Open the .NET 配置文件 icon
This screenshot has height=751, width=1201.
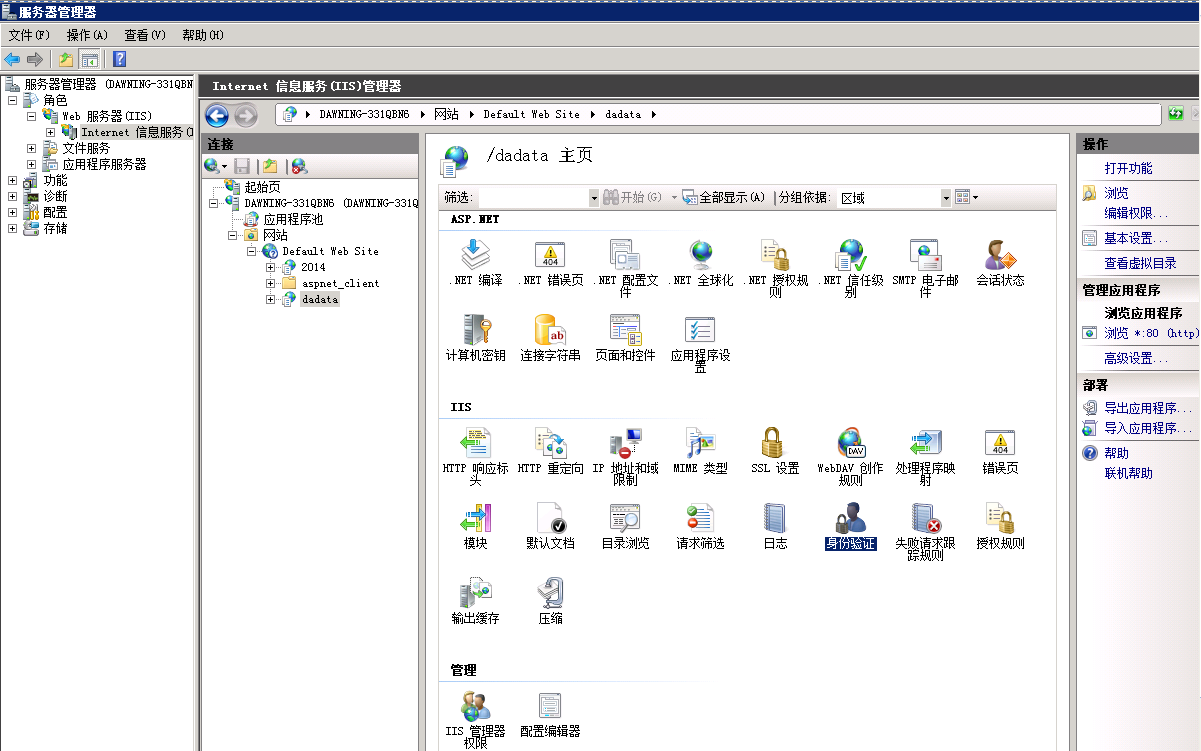tap(625, 268)
